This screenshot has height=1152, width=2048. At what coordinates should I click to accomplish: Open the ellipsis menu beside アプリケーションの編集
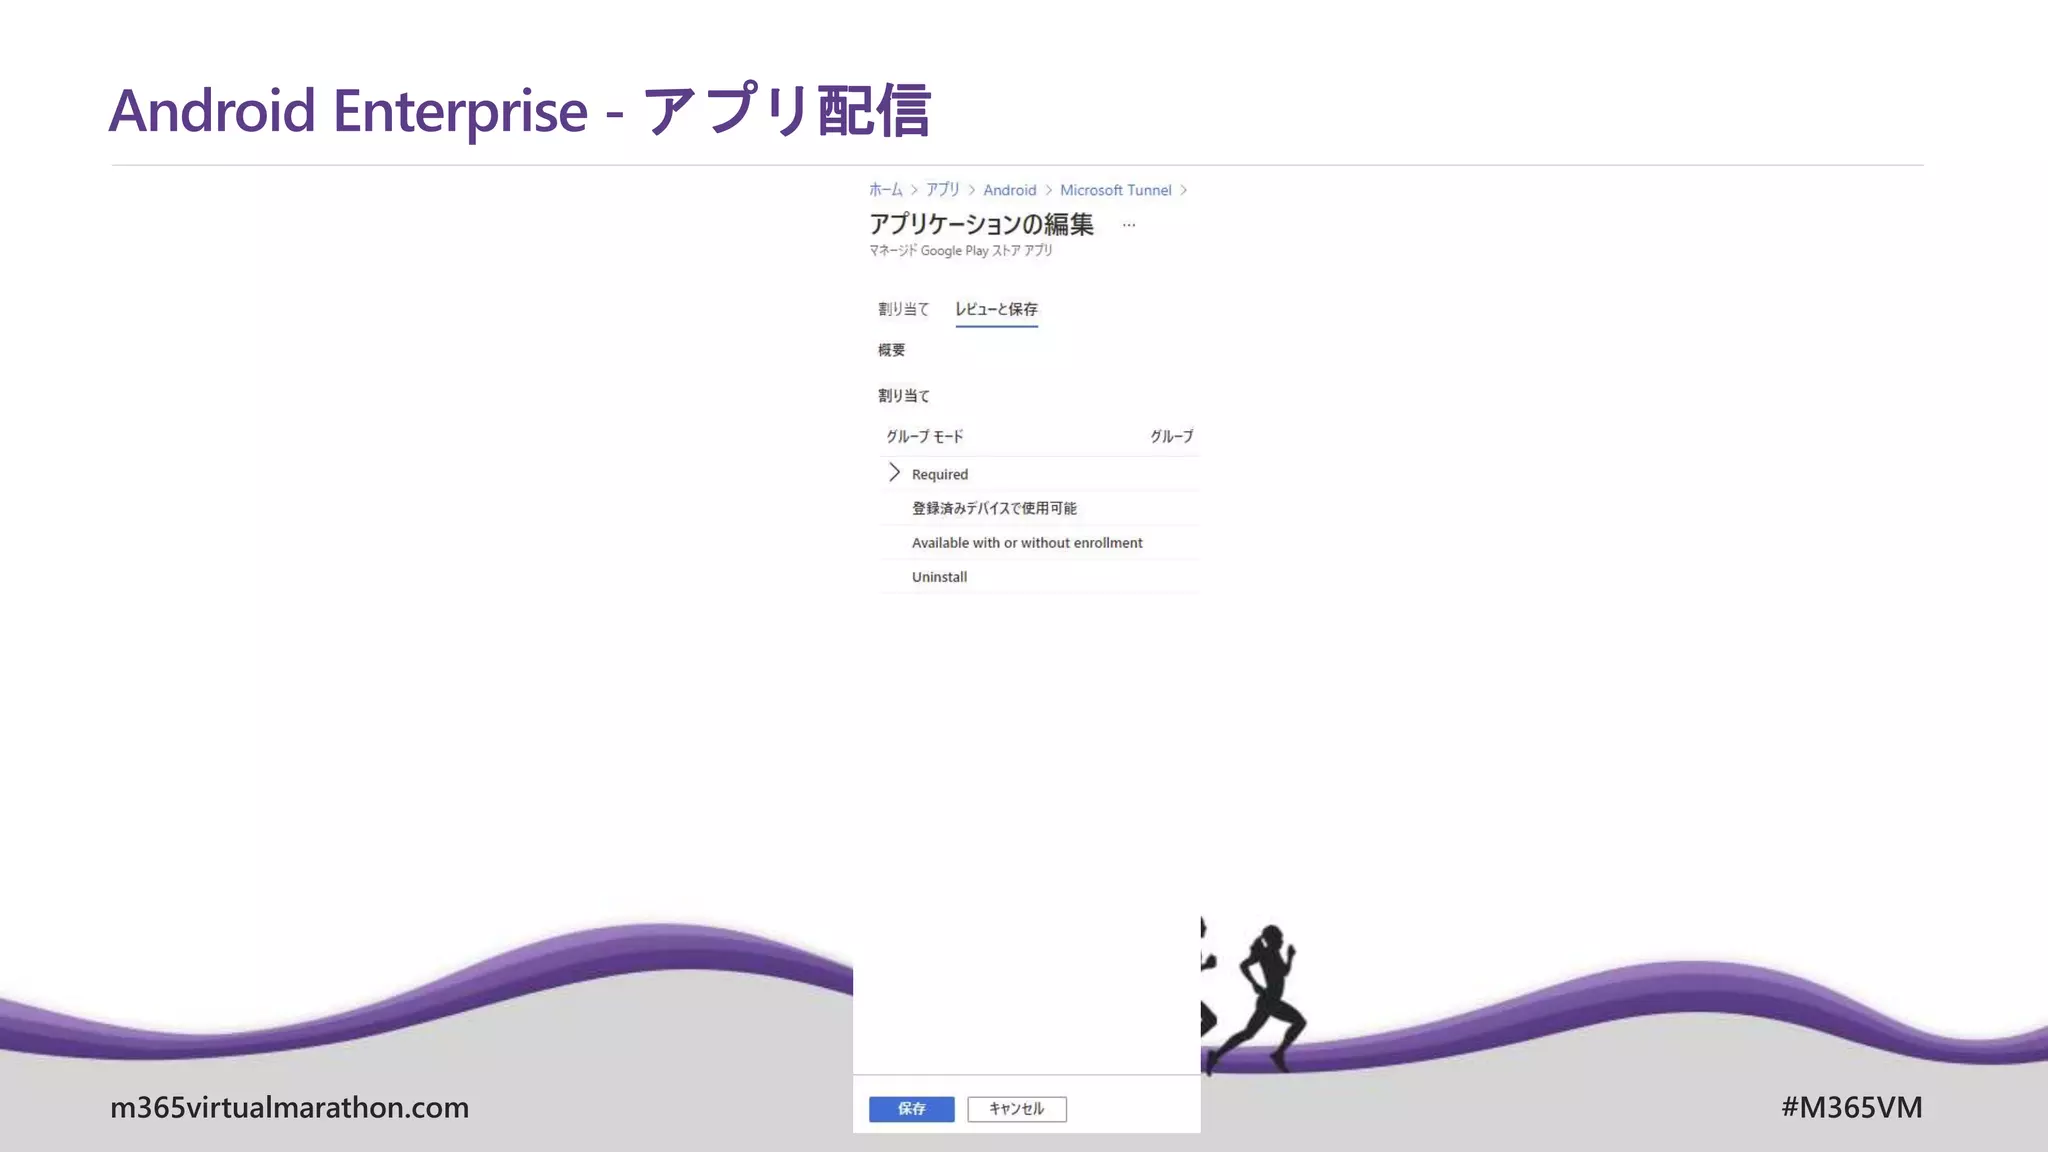pyautogui.click(x=1129, y=225)
